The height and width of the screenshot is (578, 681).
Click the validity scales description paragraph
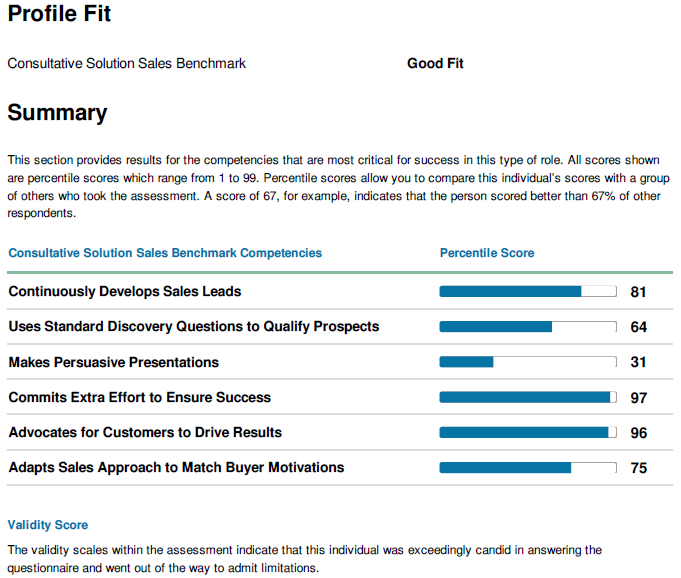click(304, 559)
